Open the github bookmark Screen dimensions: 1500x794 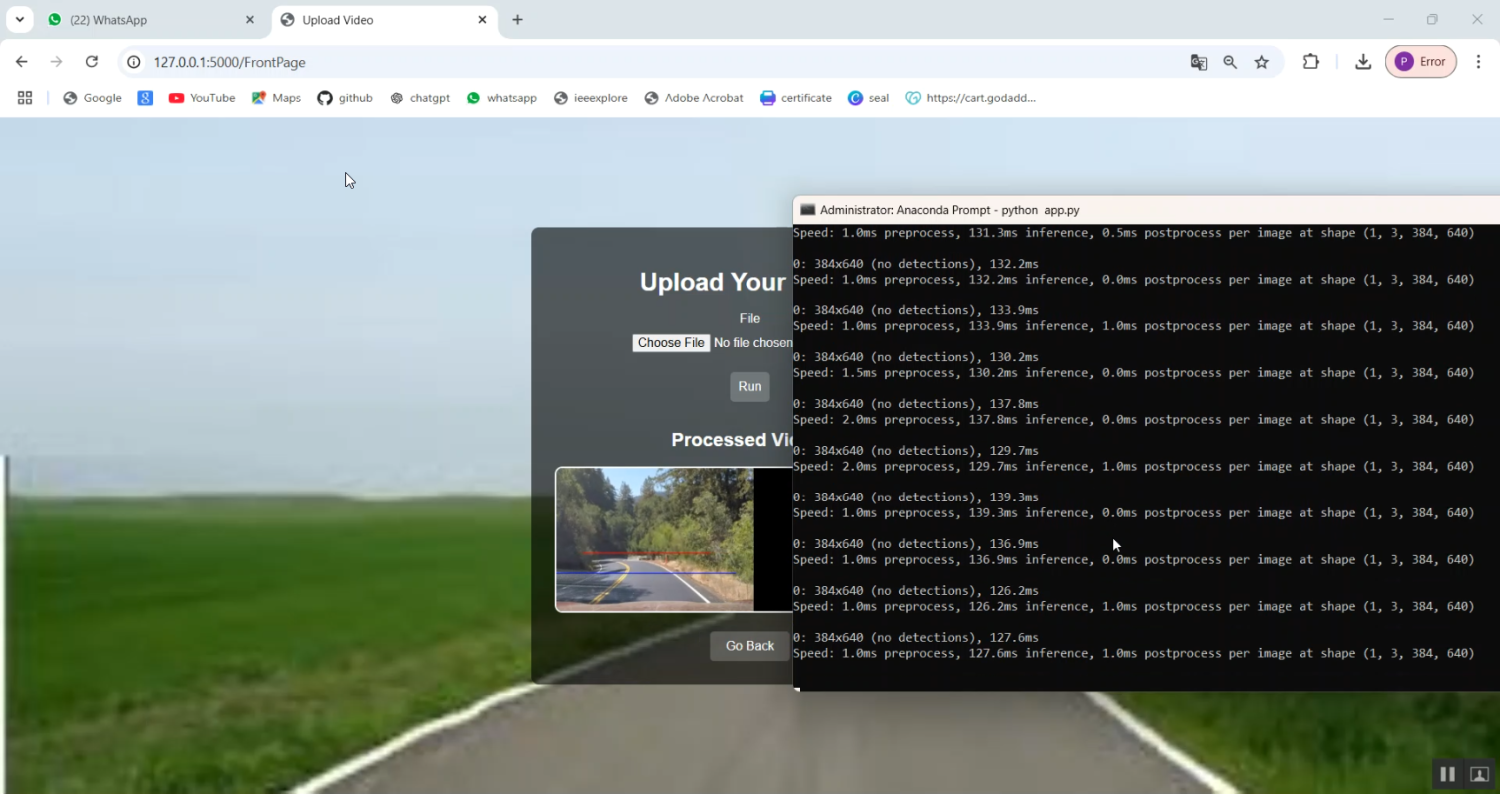[345, 98]
